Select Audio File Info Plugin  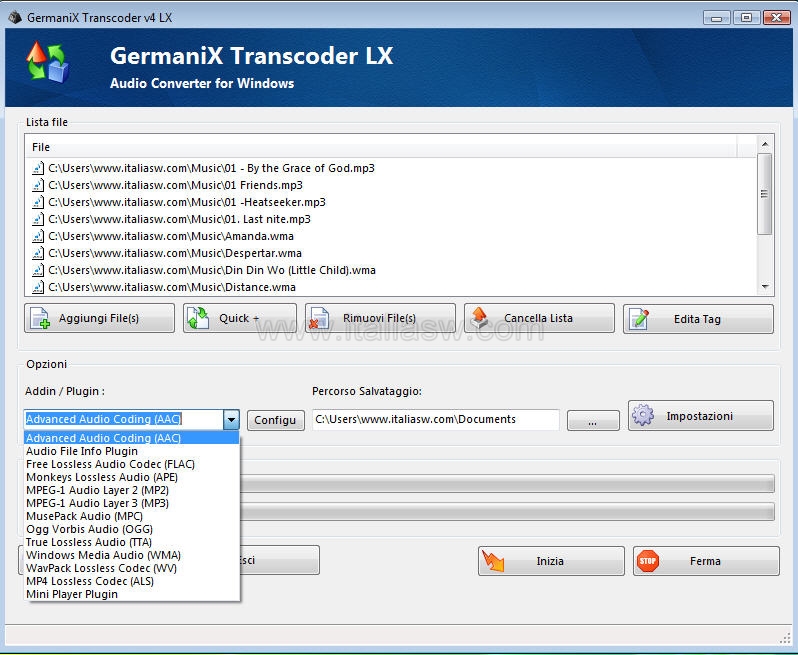[131, 451]
